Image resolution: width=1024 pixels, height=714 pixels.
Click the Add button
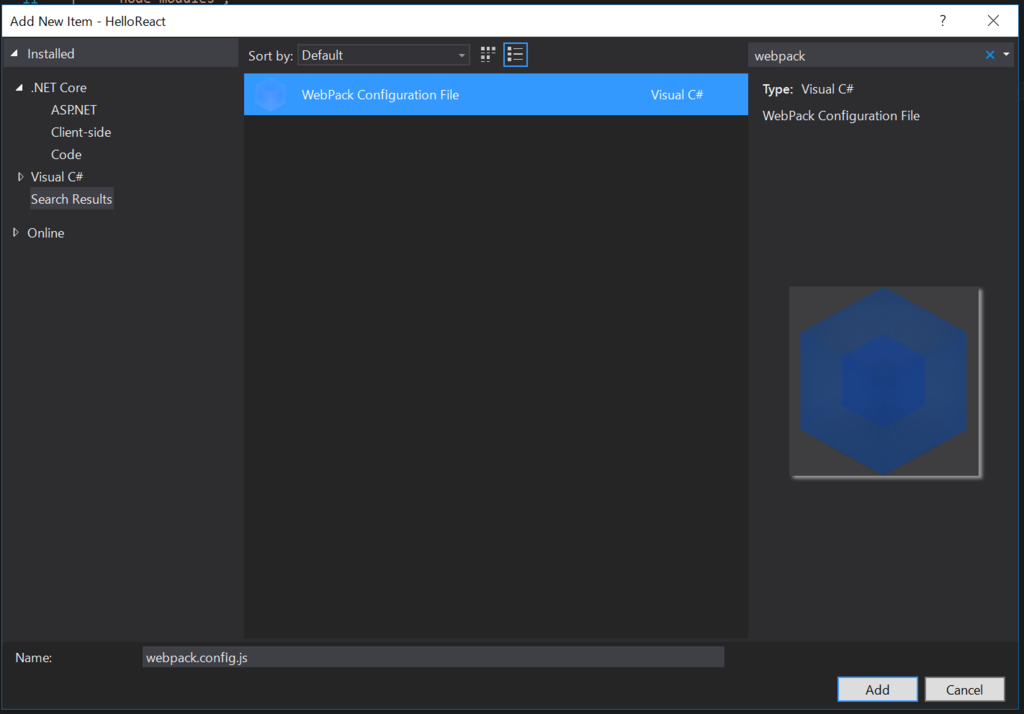coord(877,690)
